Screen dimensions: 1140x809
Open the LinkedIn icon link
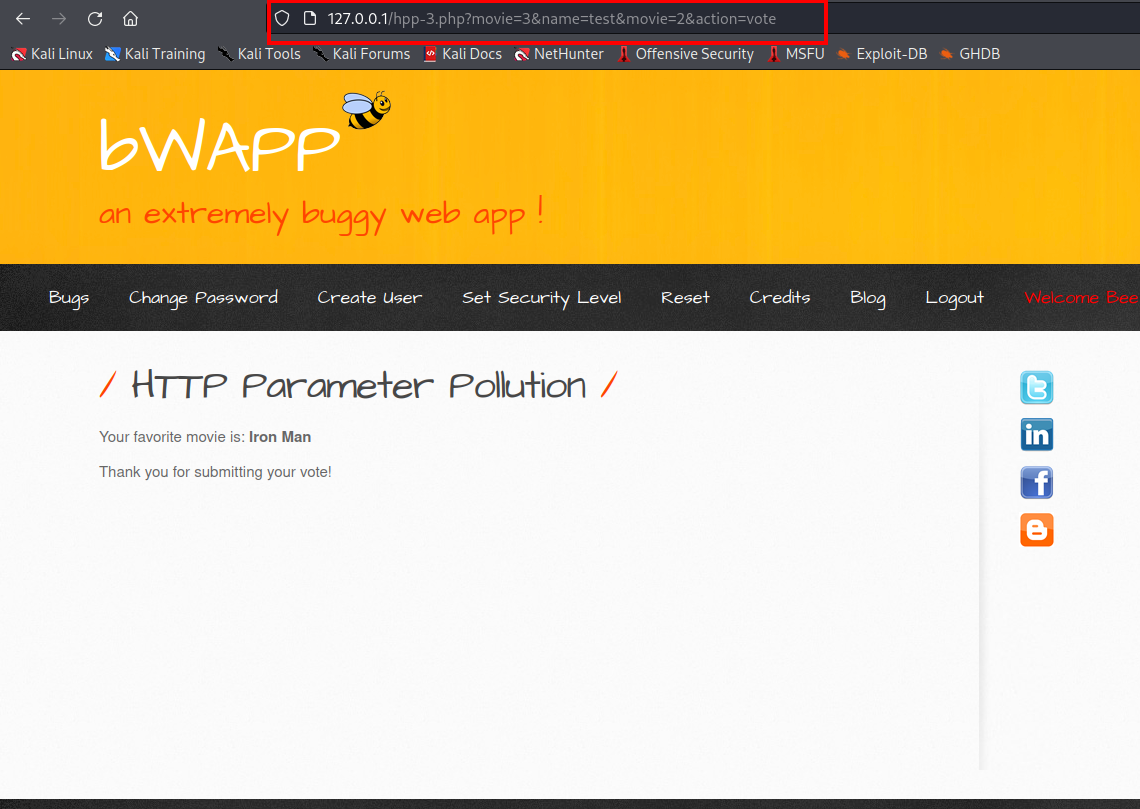tap(1036, 435)
